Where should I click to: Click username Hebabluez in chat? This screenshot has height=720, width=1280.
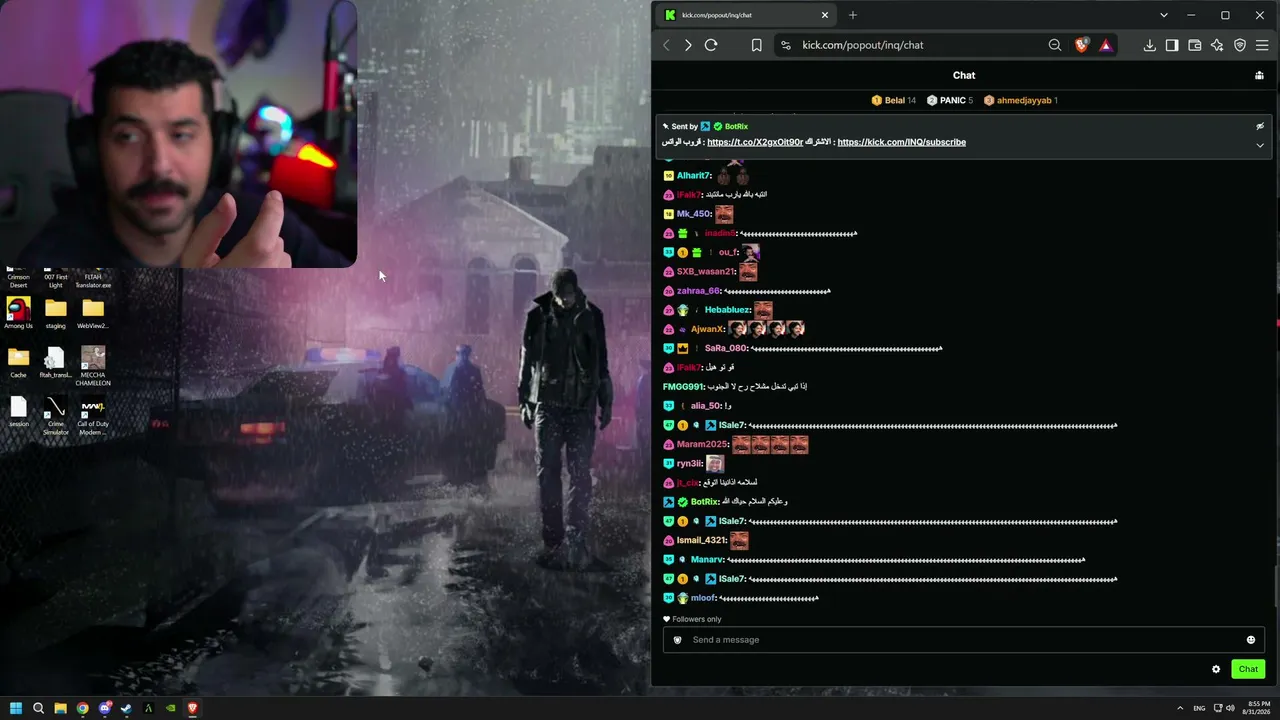tap(727, 310)
